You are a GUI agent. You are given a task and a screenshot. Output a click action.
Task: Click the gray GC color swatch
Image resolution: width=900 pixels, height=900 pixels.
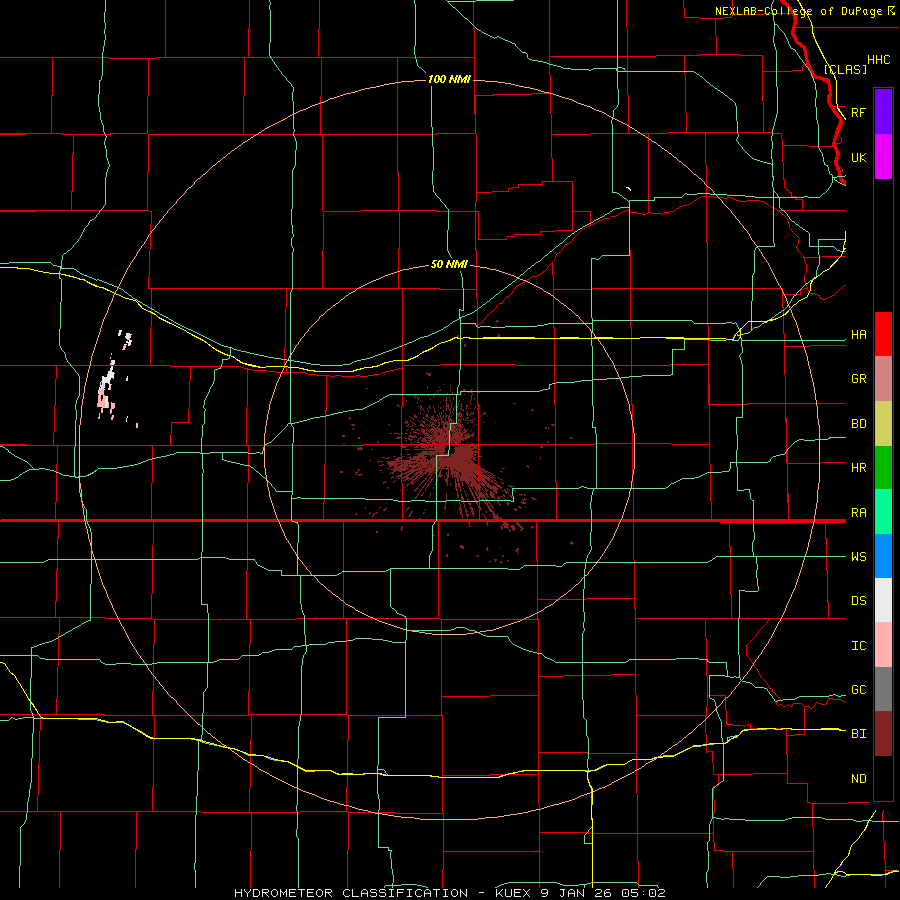tap(883, 689)
